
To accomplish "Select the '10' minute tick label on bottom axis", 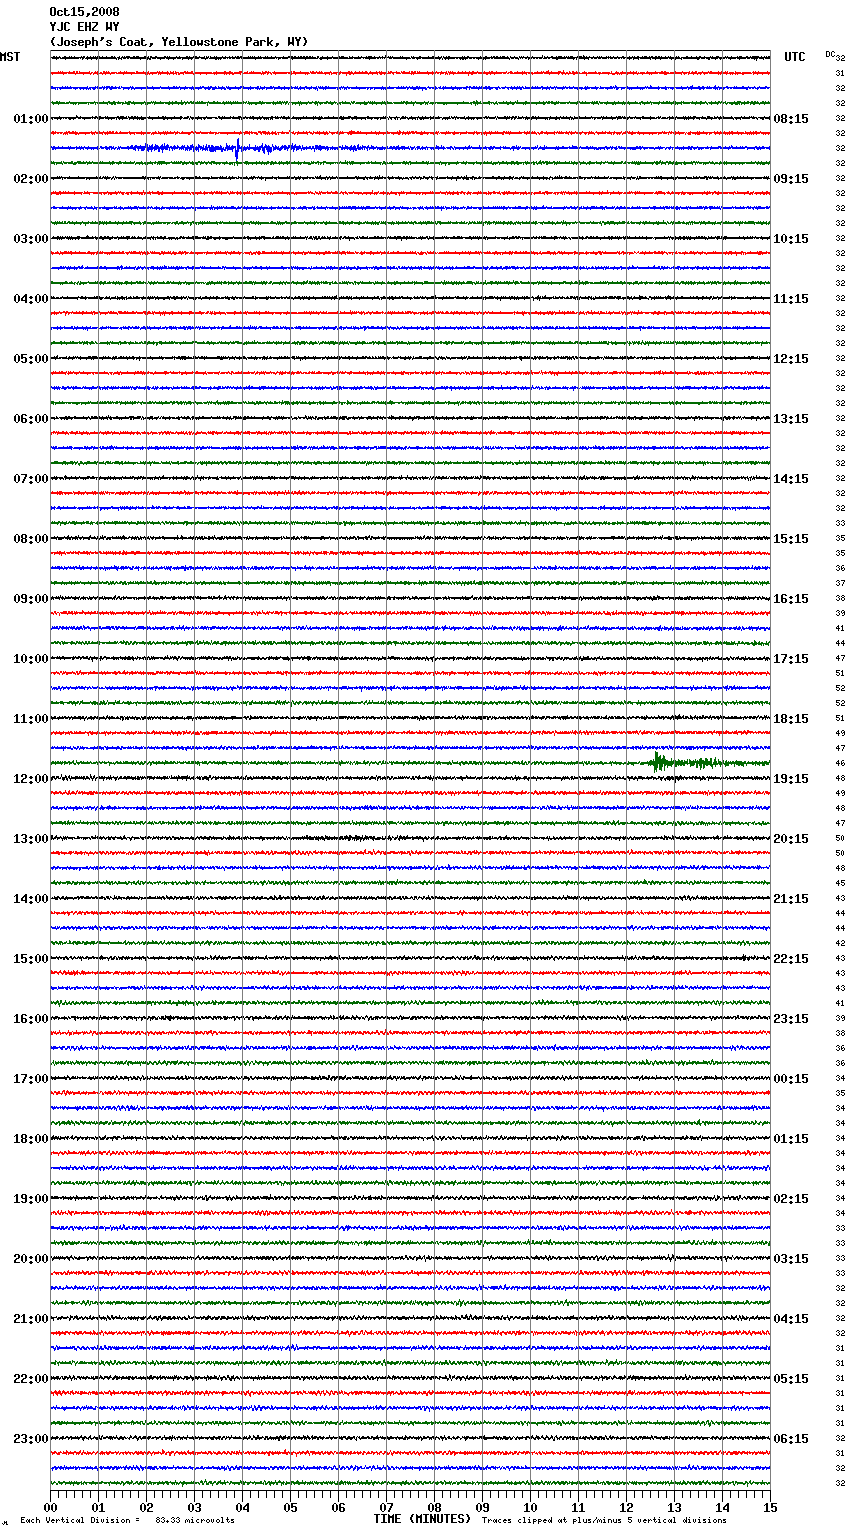I will 530,1507.
